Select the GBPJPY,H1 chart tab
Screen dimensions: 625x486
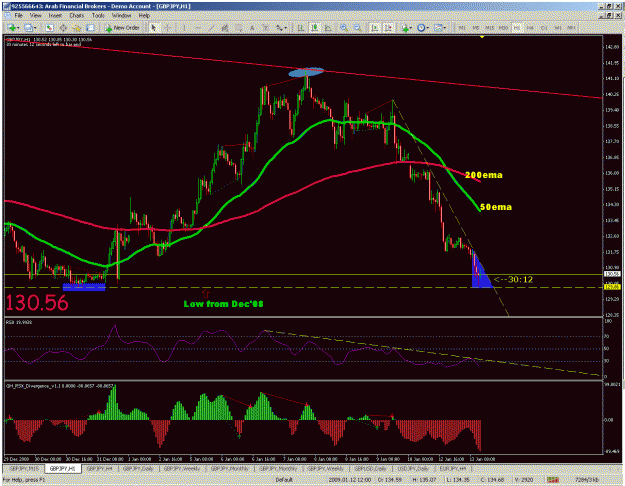click(x=63, y=468)
